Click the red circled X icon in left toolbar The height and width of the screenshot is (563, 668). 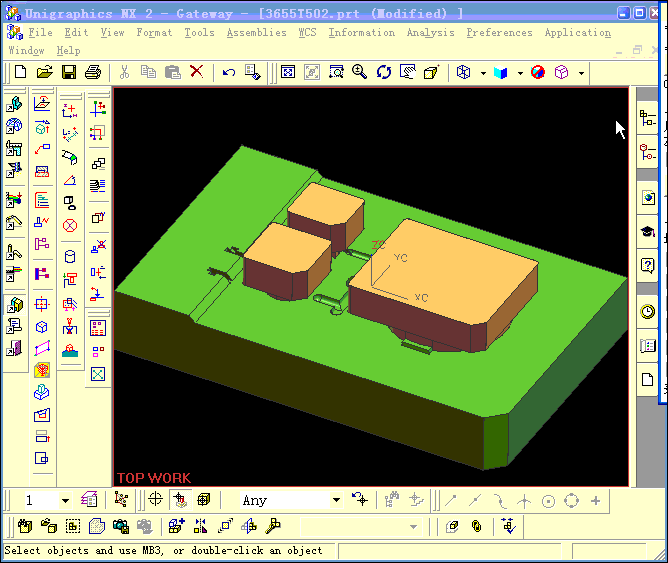tap(70, 225)
